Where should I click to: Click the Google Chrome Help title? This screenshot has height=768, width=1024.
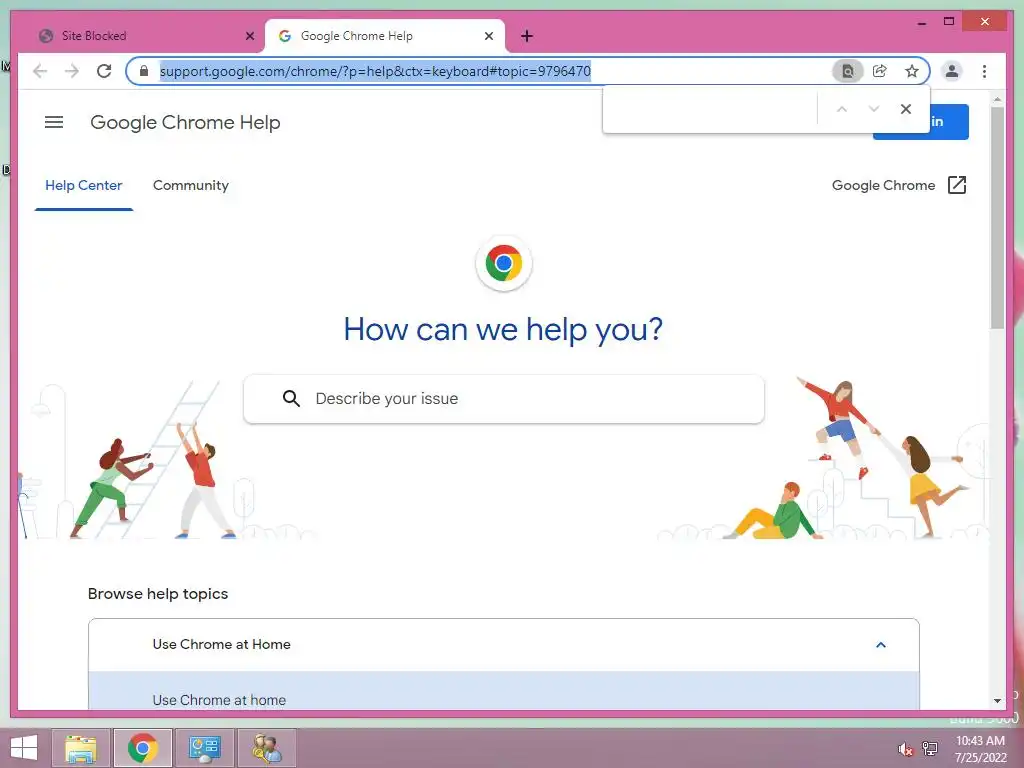[185, 123]
